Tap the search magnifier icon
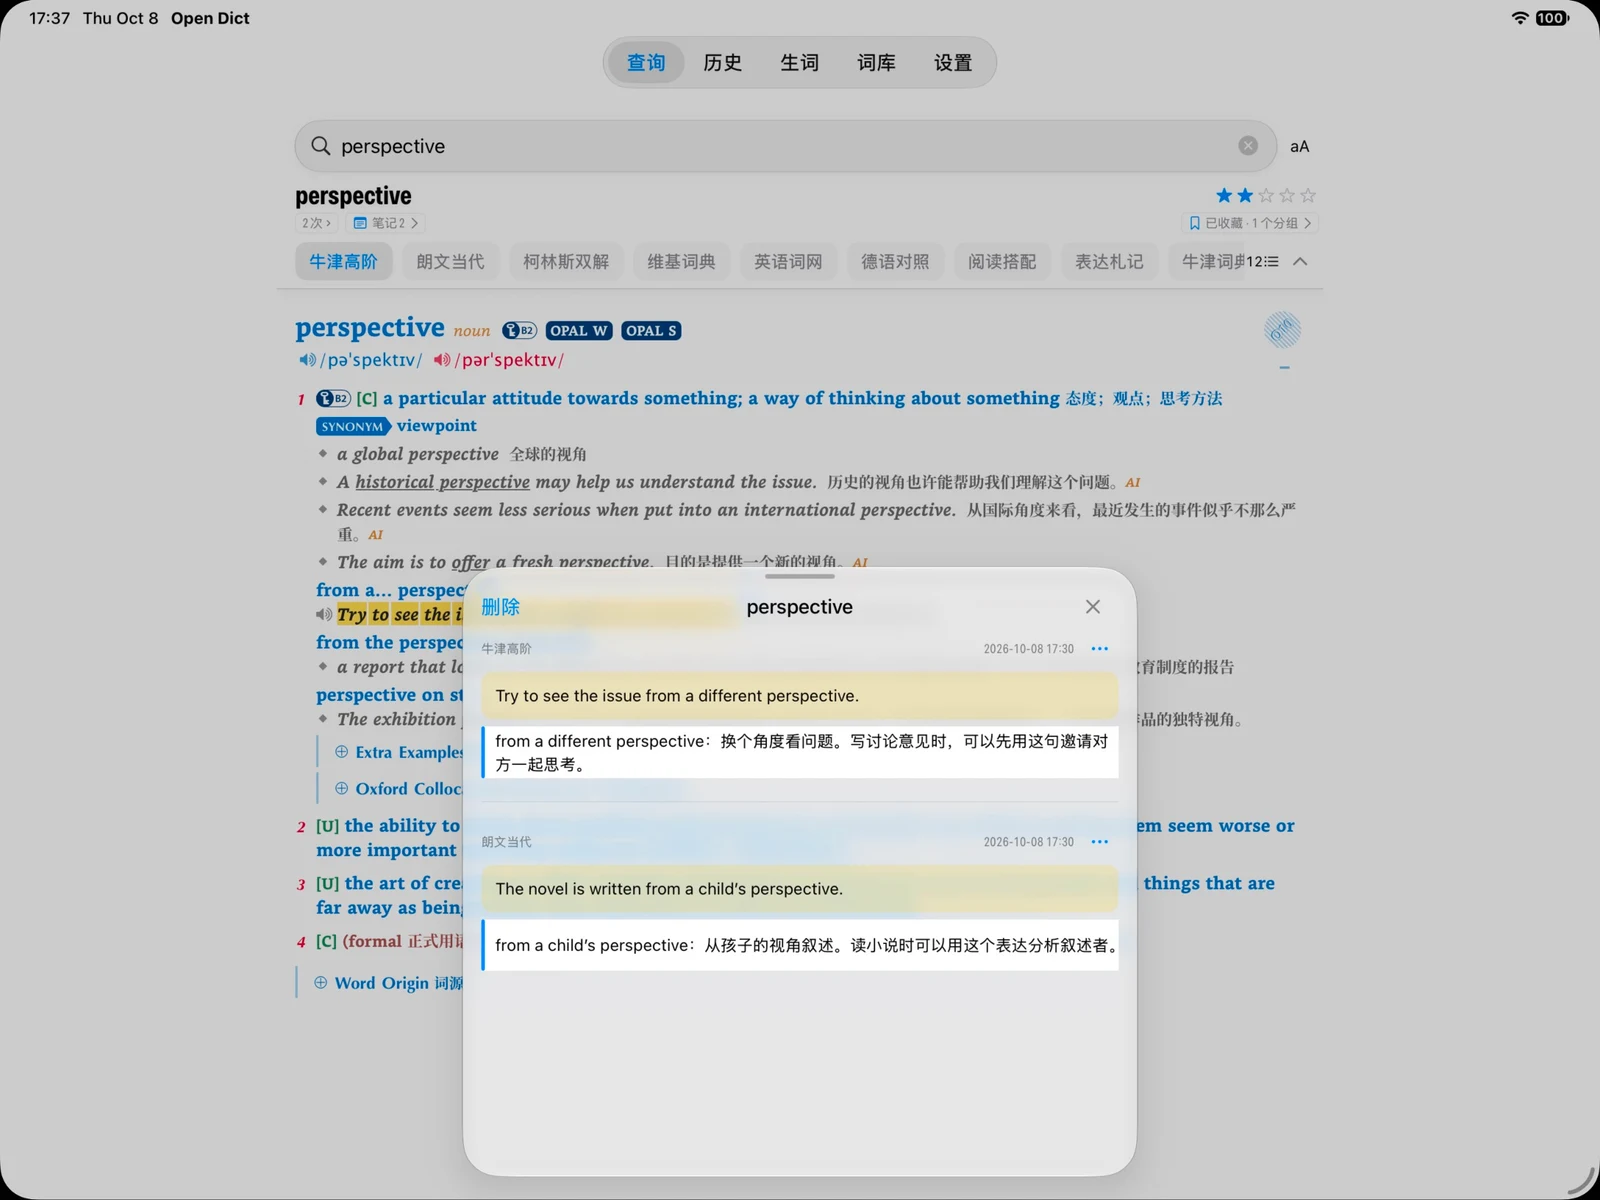 (320, 146)
